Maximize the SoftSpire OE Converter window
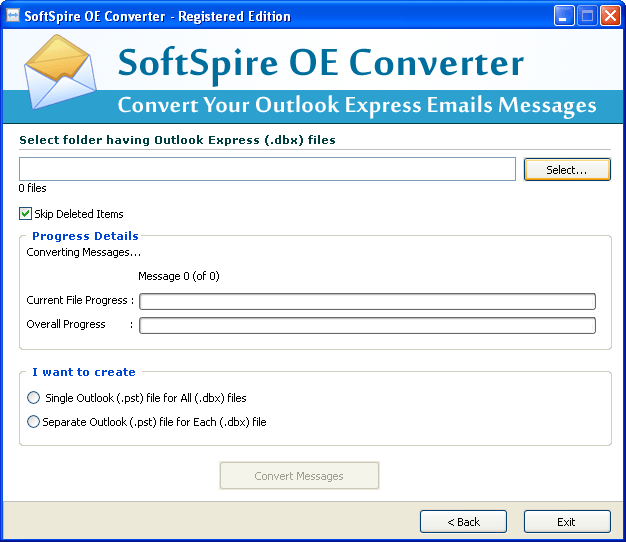Image resolution: width=626 pixels, height=542 pixels. [587, 16]
